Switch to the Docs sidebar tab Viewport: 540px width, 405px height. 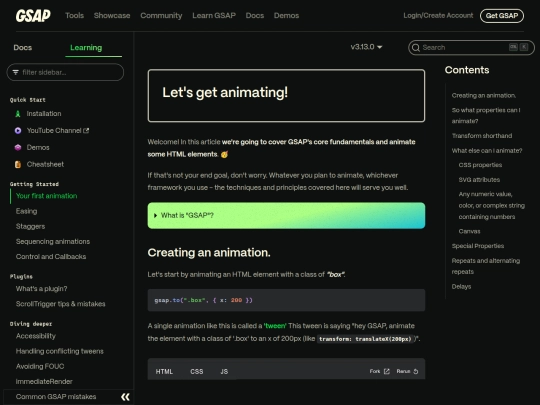tap(23, 48)
